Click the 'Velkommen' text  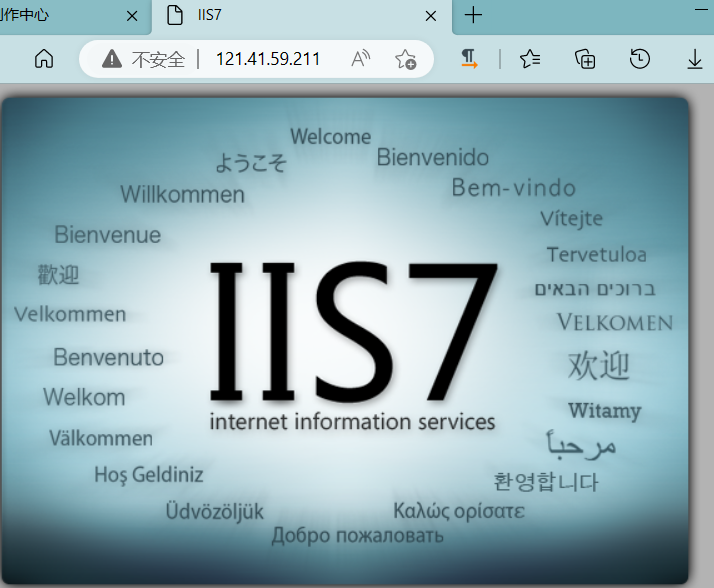70,314
